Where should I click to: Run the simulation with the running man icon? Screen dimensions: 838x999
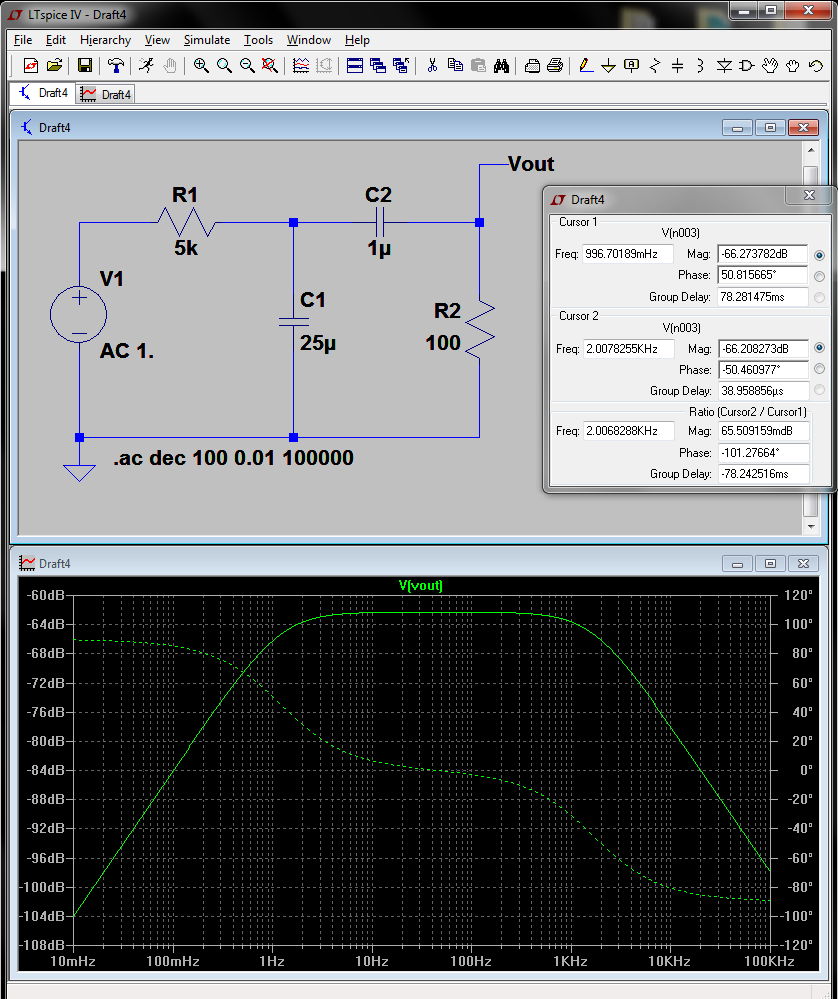coord(147,65)
